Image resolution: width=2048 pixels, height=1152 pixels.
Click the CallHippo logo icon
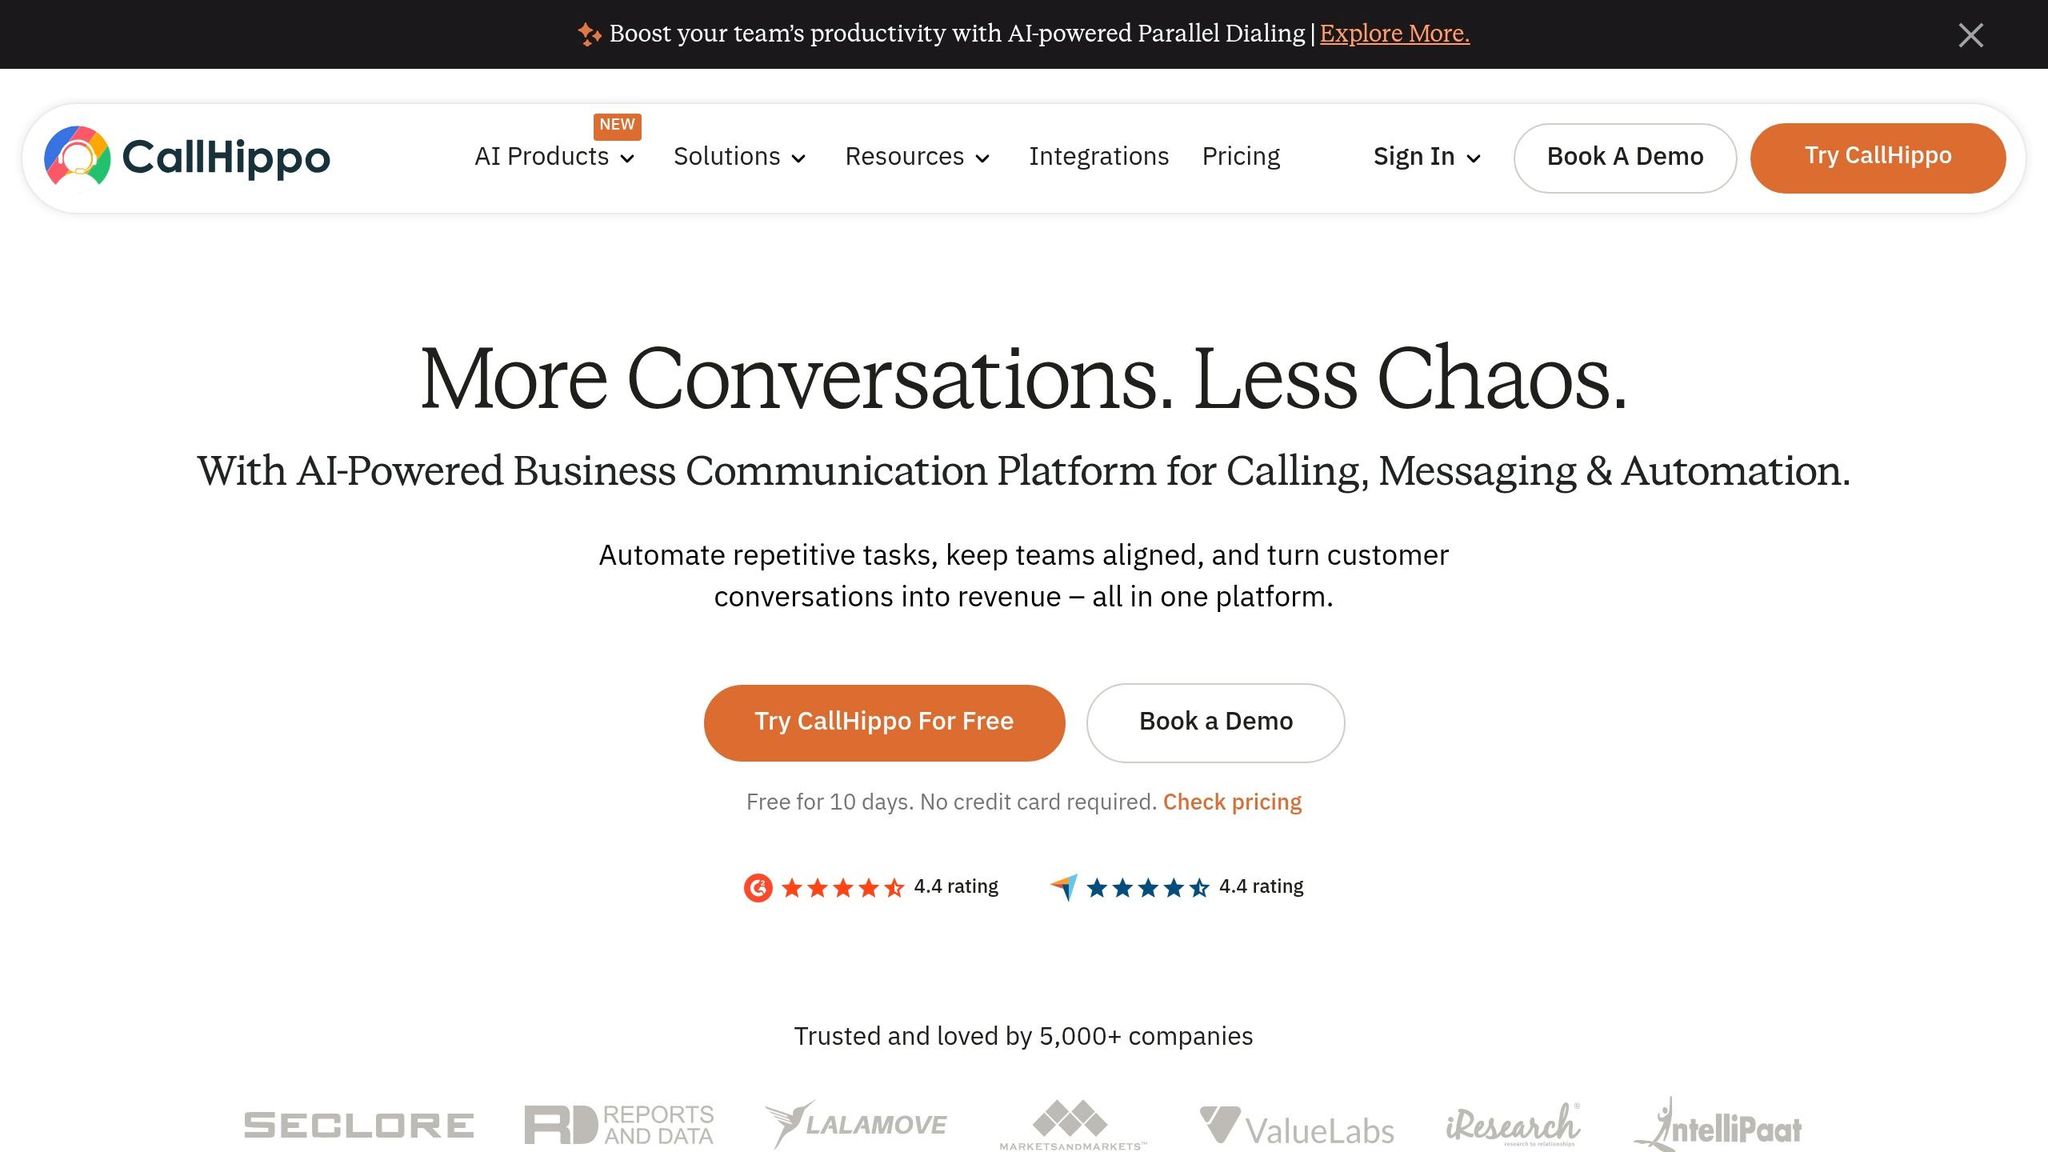(77, 156)
